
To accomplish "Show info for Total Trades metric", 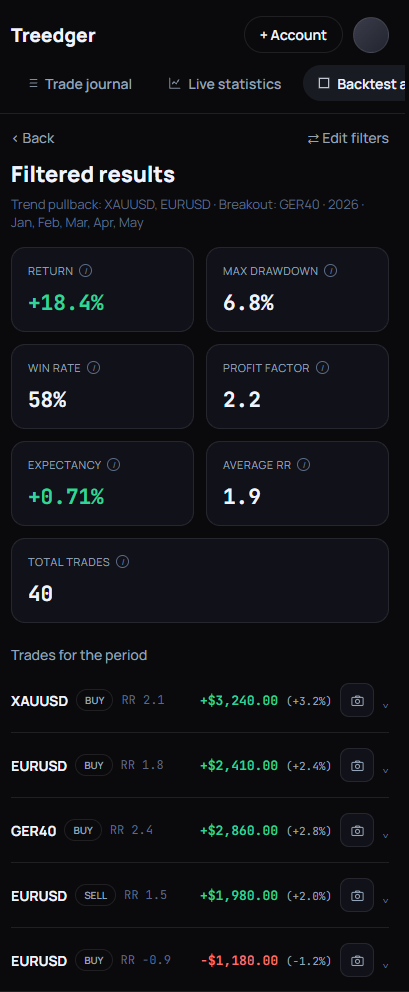I will [x=122, y=562].
